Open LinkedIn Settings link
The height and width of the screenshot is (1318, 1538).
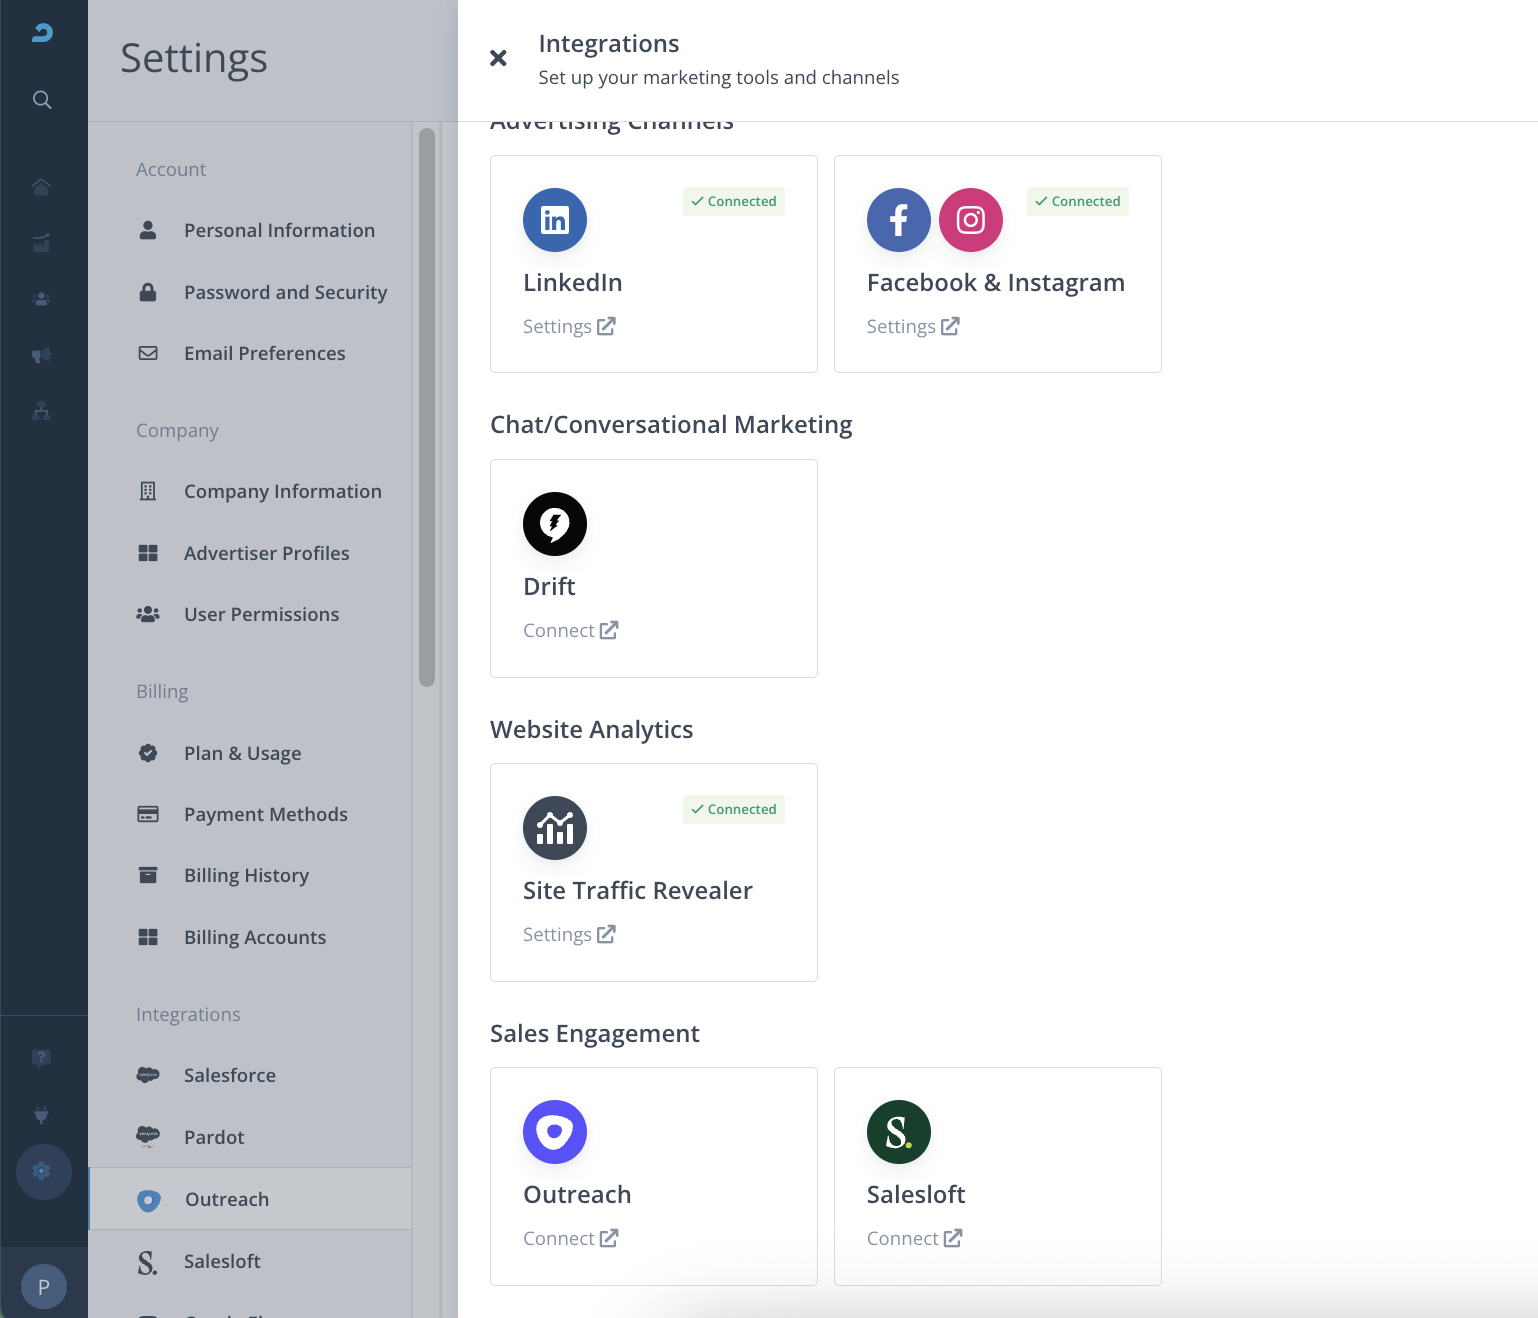[x=568, y=327]
